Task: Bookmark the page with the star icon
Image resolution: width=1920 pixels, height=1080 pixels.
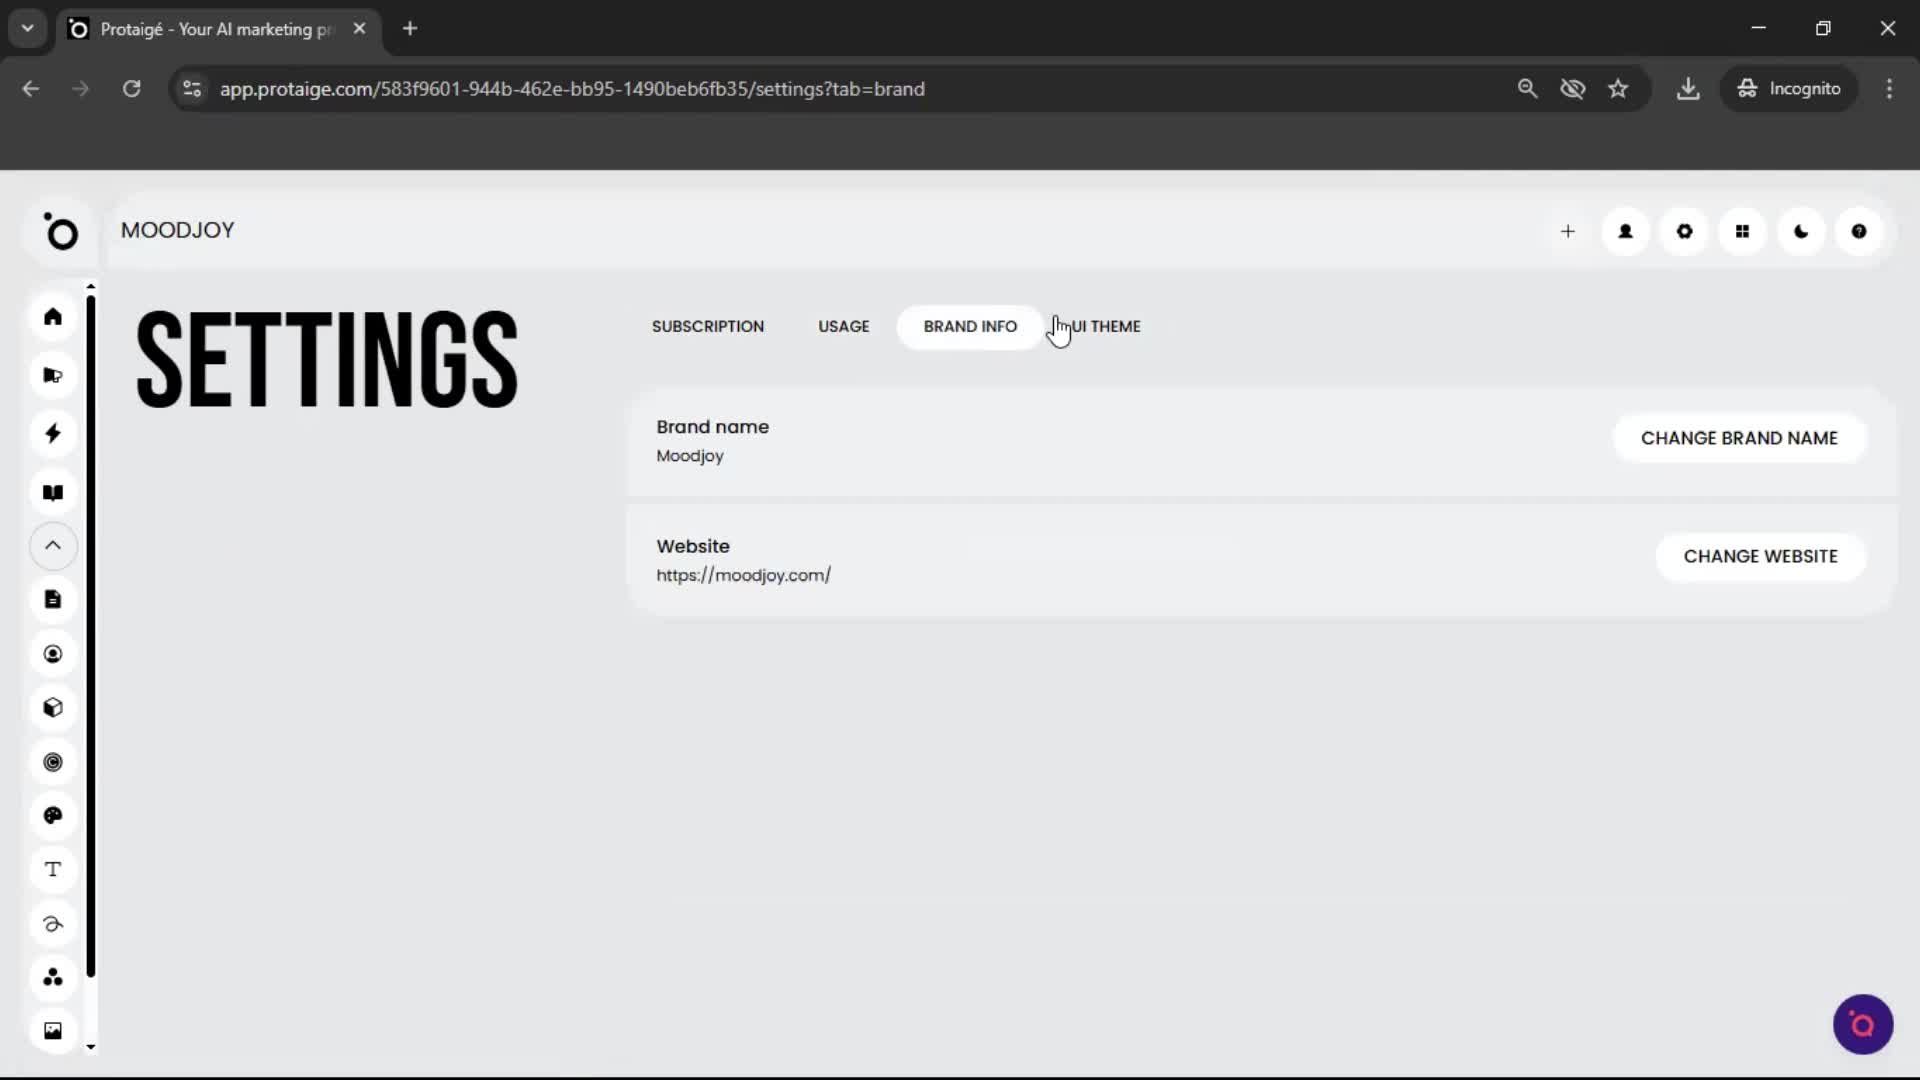Action: [x=1618, y=88]
